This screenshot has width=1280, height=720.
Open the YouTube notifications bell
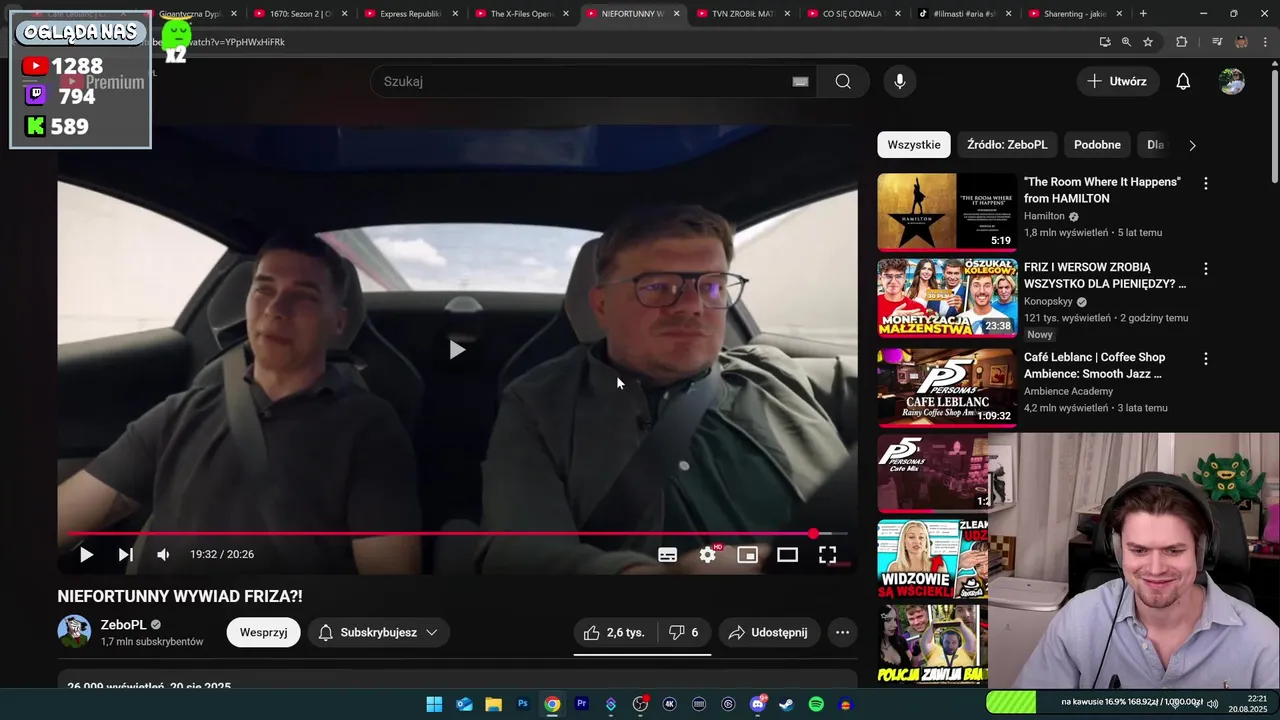[1183, 81]
